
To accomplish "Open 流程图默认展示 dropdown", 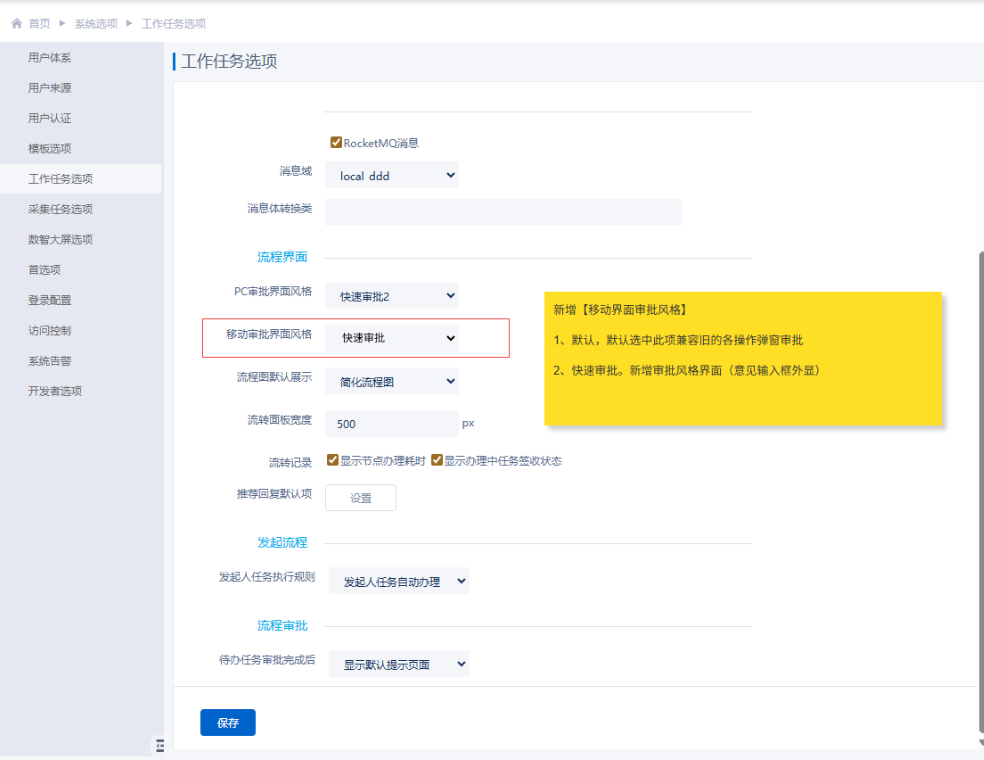I will tap(392, 381).
